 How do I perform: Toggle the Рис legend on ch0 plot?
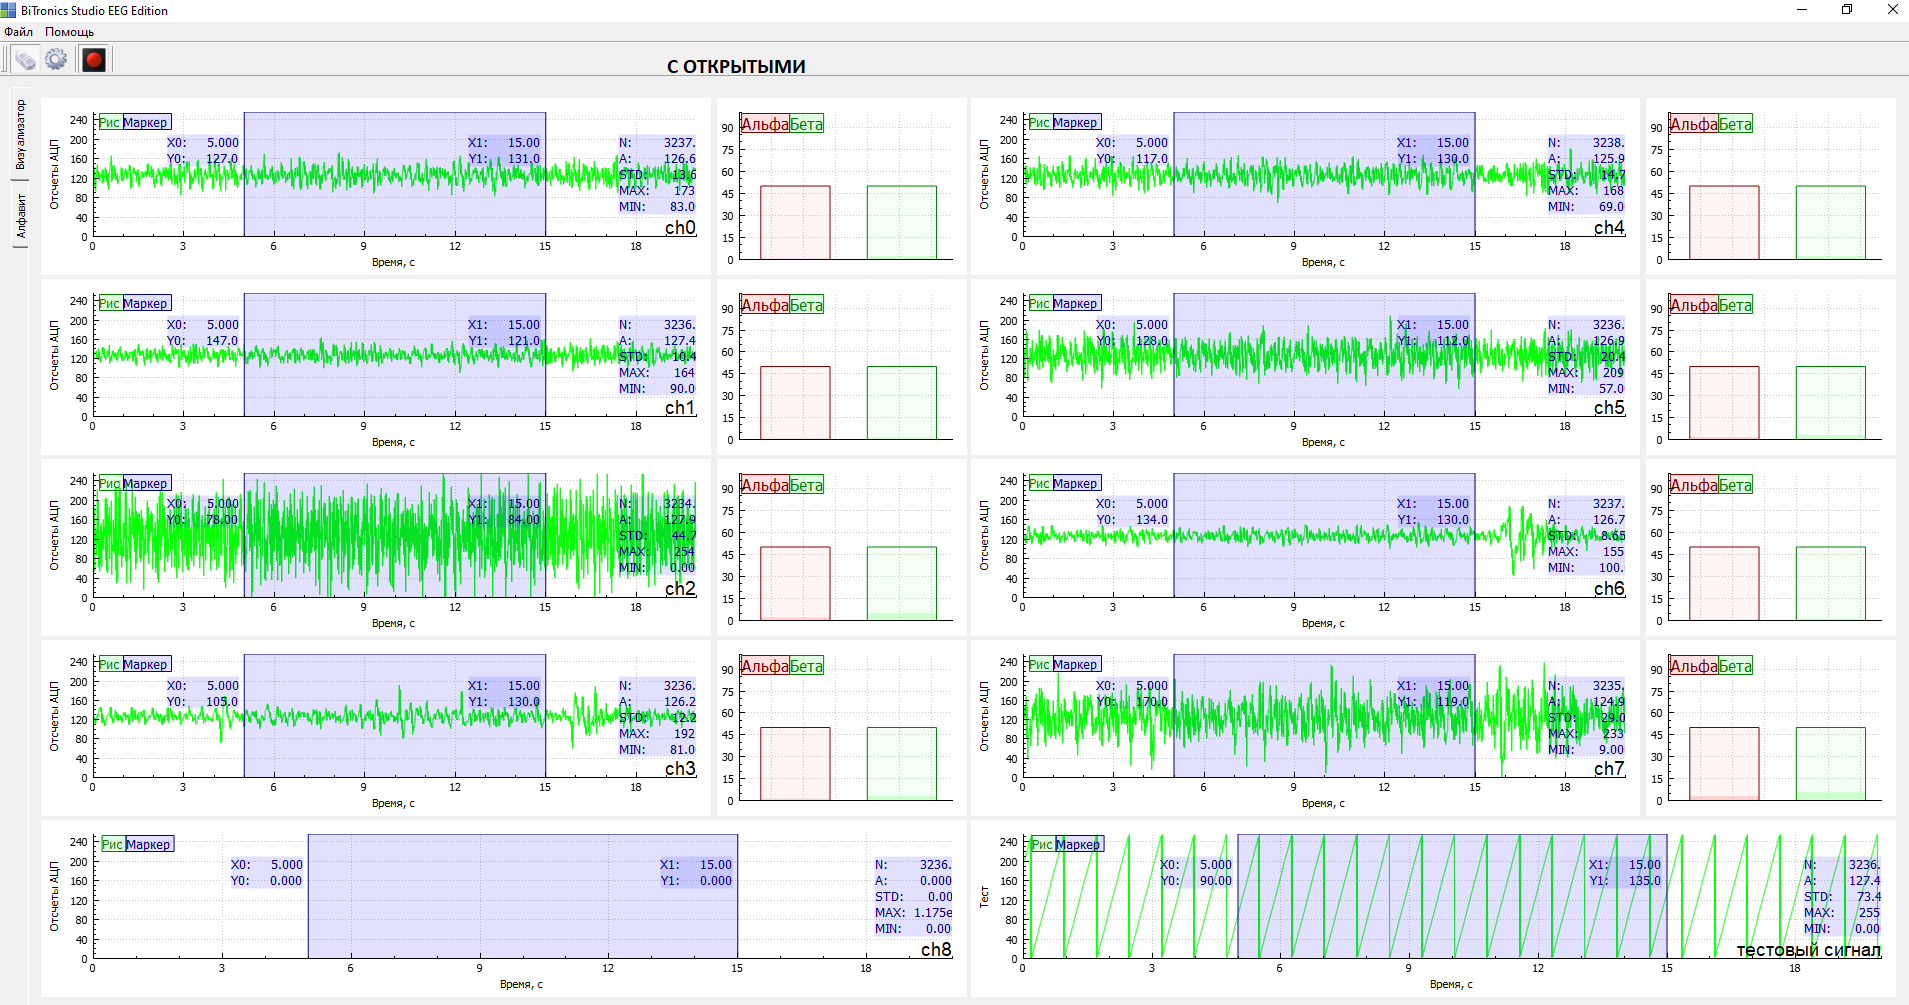109,123
